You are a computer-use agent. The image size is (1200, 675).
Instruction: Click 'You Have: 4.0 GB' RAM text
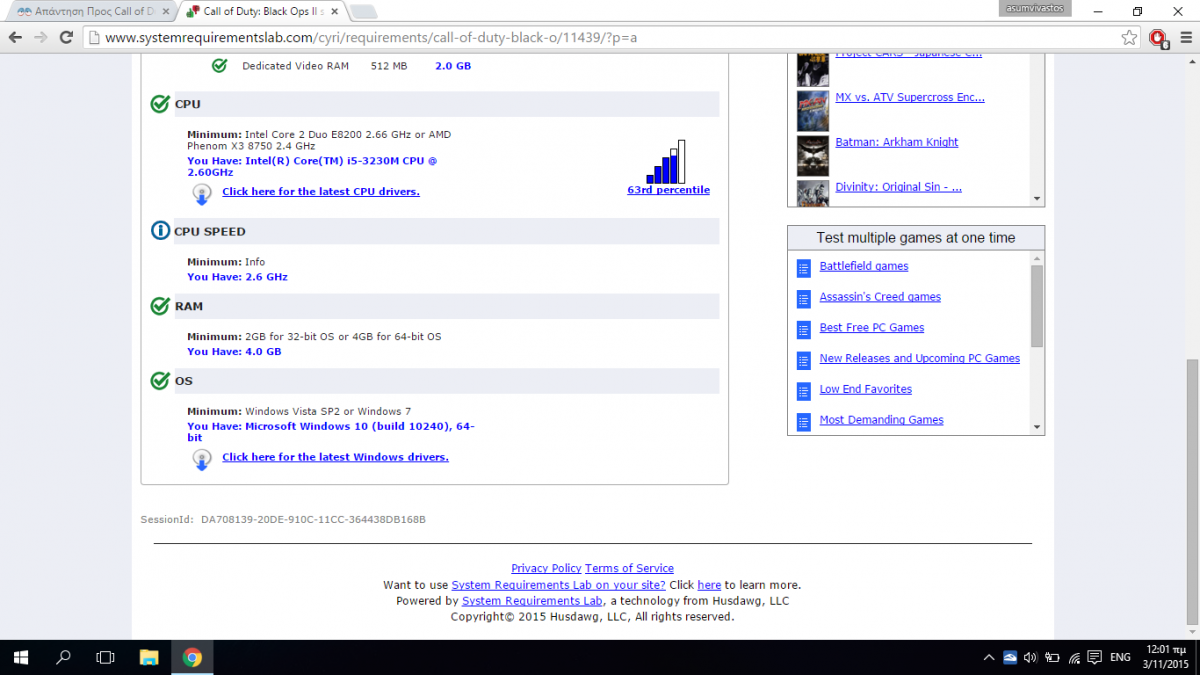234,352
